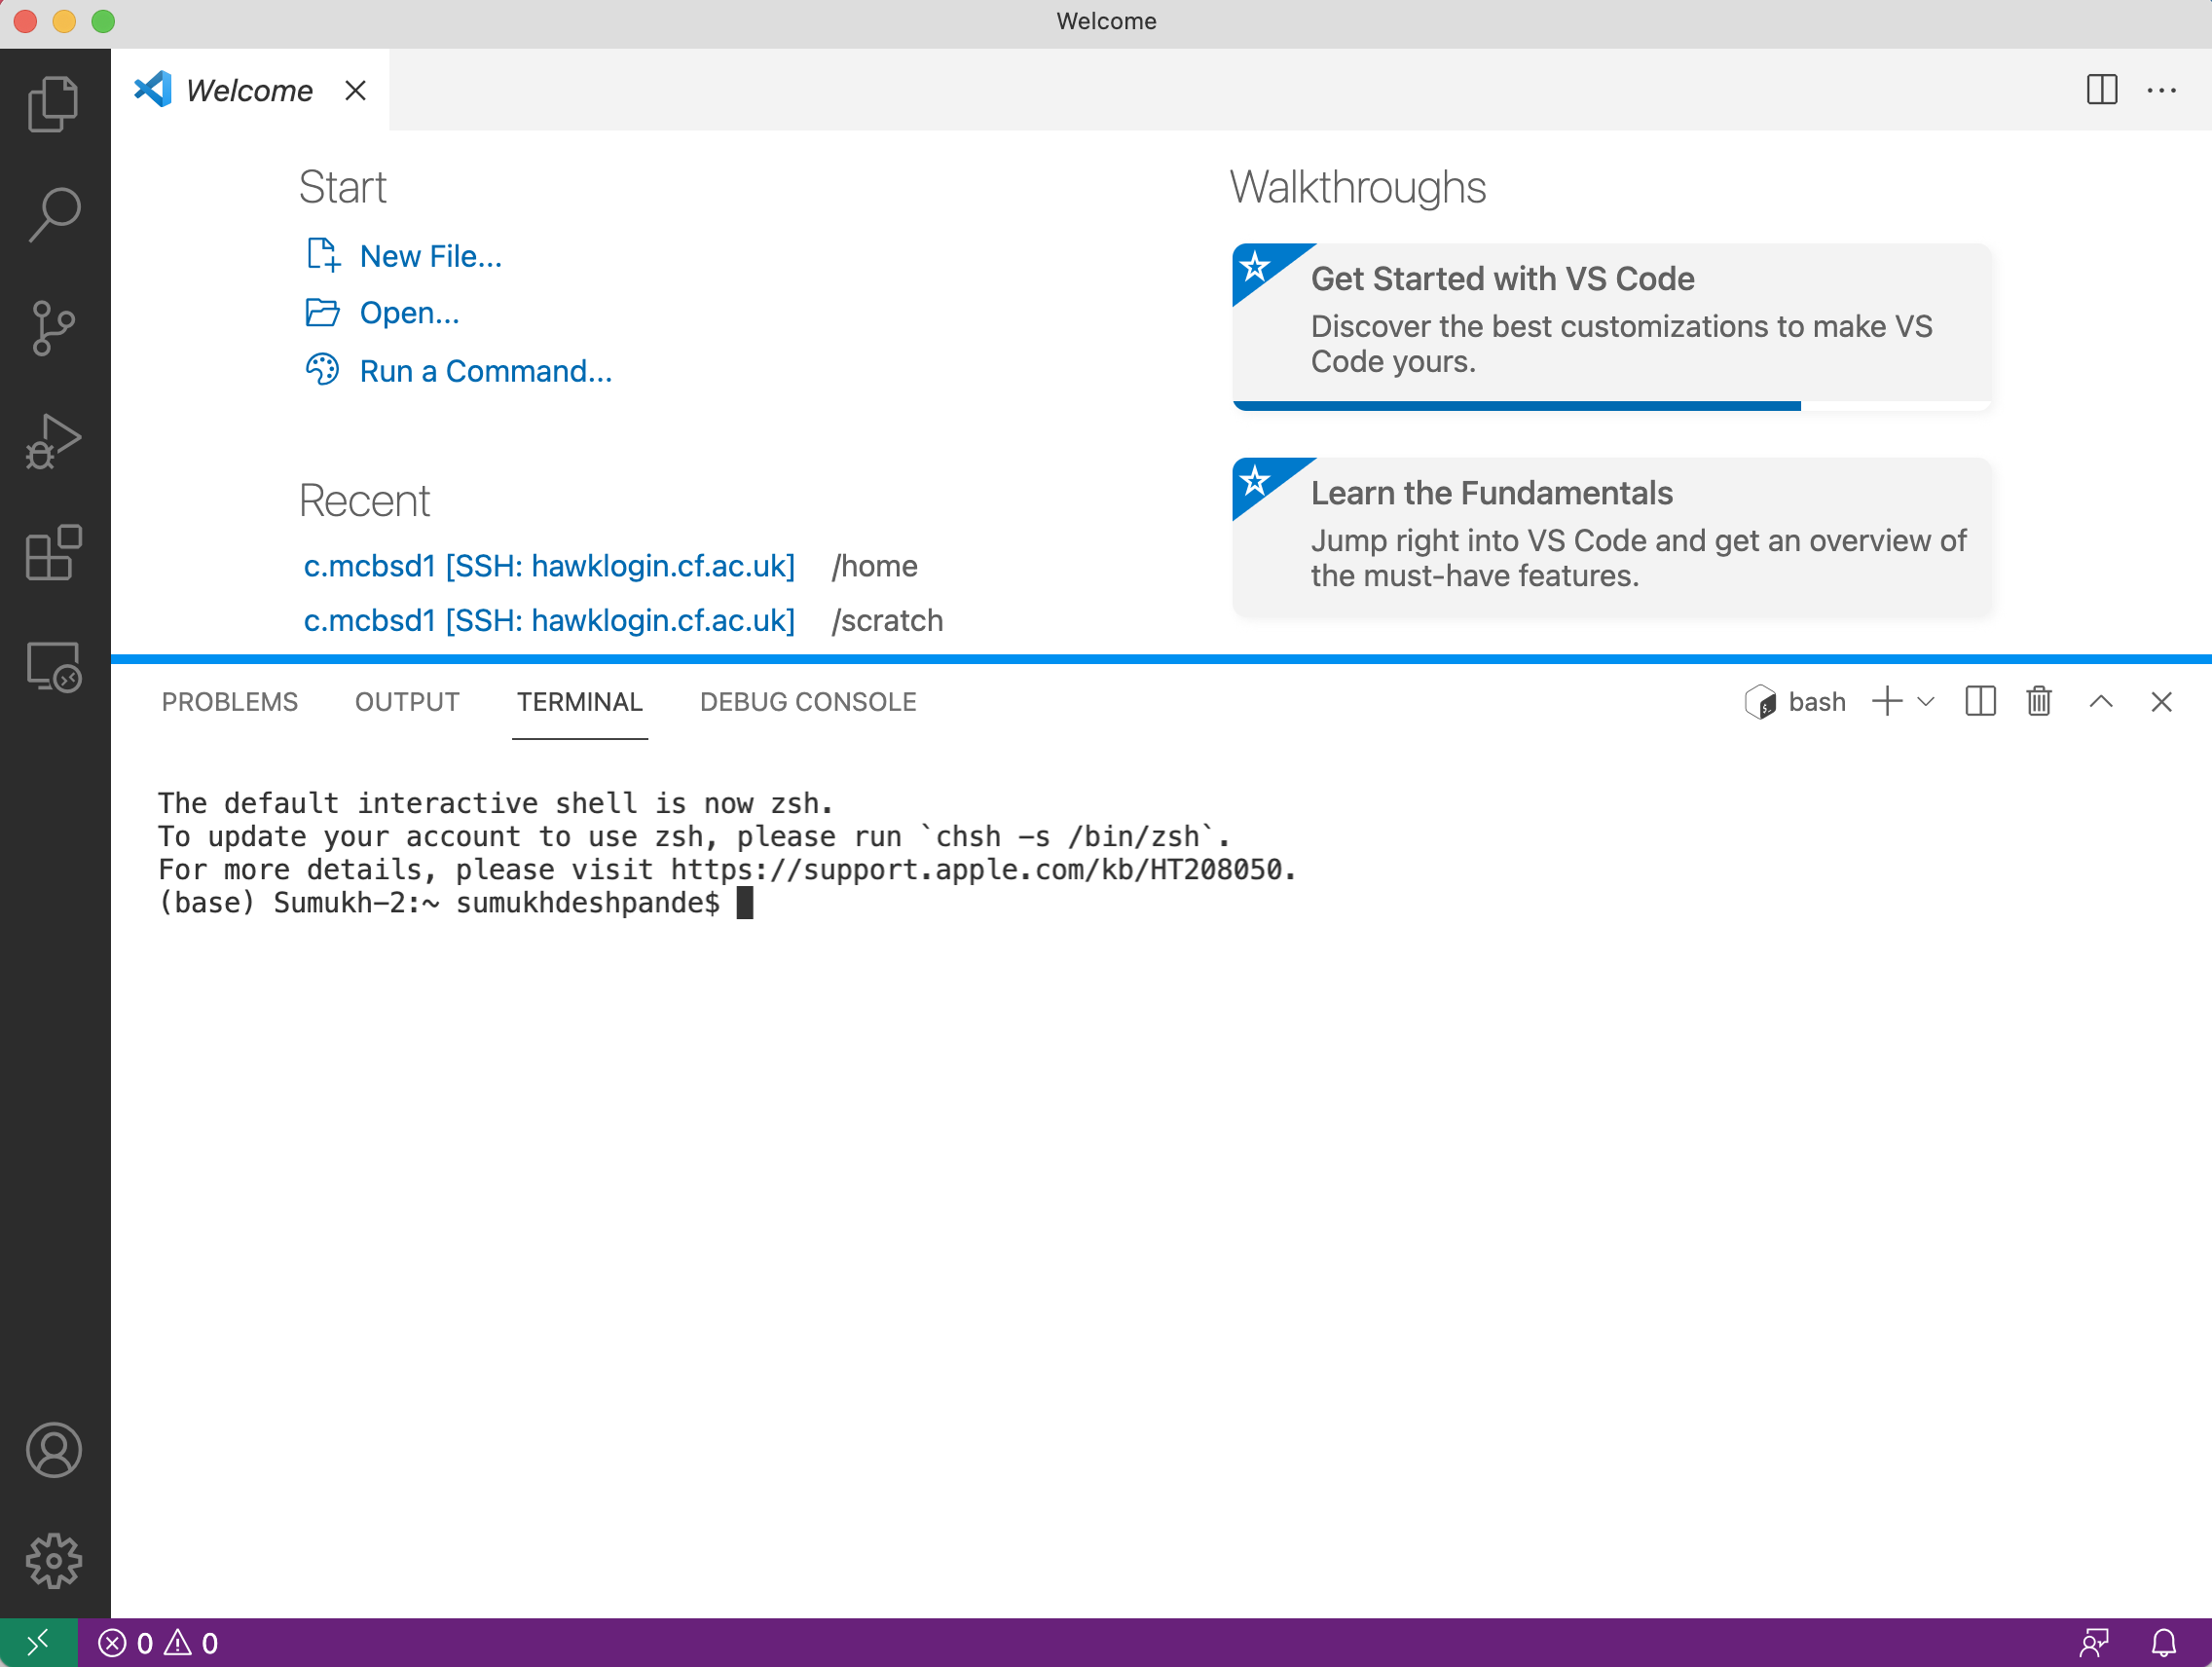Show errors and warnings count in status bar
The image size is (2212, 1667).
click(158, 1643)
